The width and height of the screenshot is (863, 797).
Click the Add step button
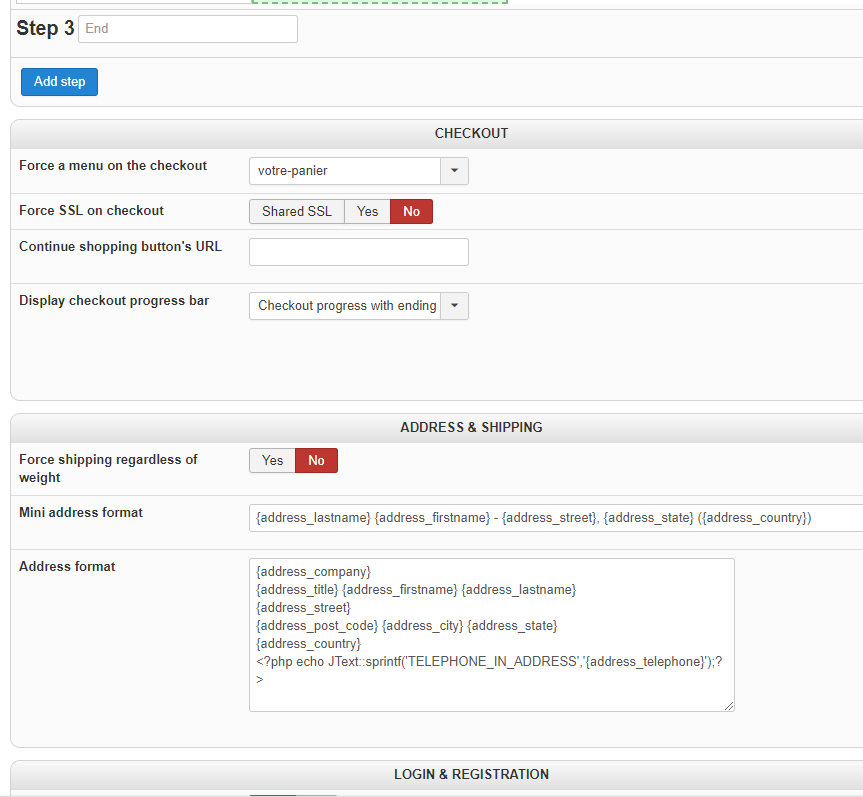click(x=59, y=82)
